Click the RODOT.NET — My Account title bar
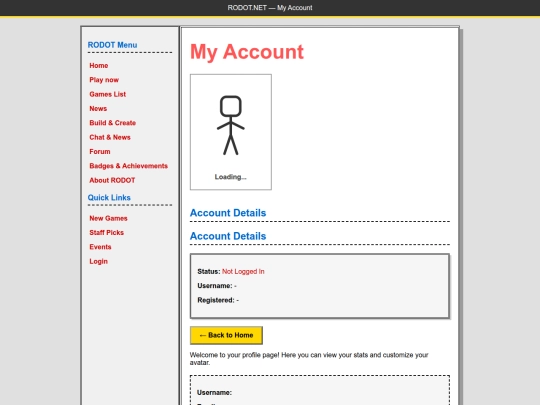Screen dimensions: 540x405 pyautogui.click(x=270, y=8)
